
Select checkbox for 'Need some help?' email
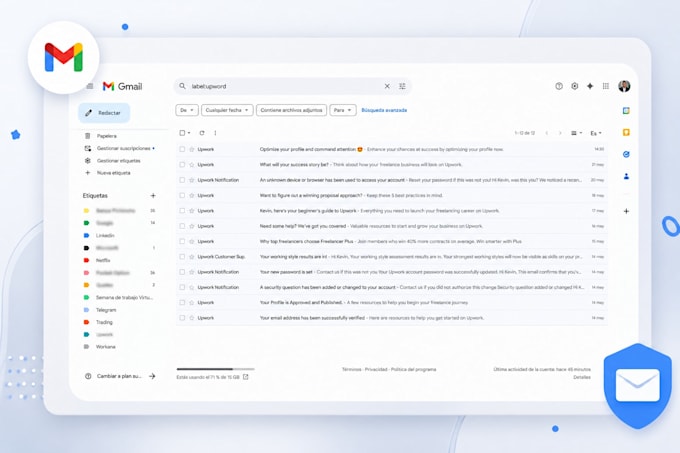(182, 226)
